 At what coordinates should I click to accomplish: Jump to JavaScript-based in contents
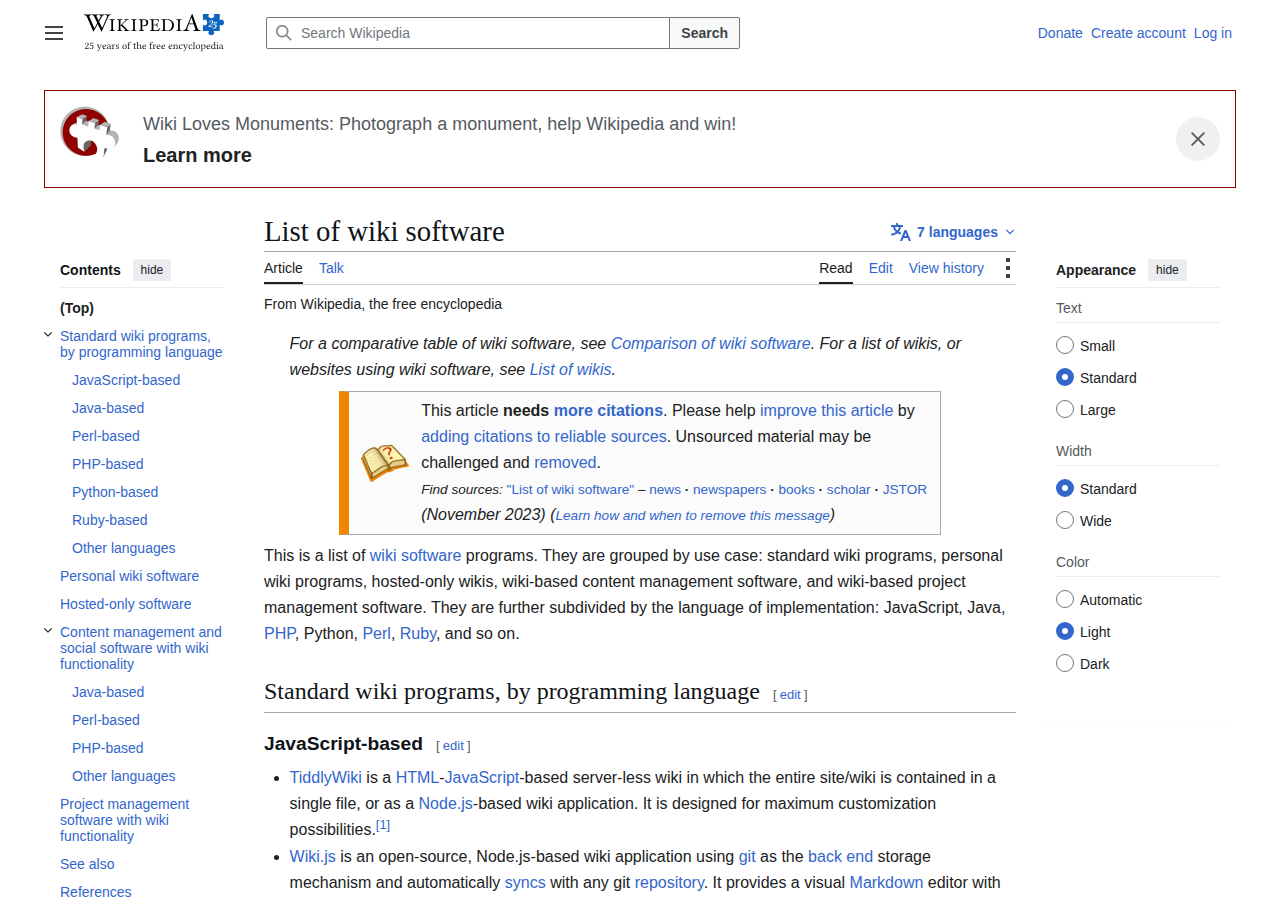[x=126, y=380]
